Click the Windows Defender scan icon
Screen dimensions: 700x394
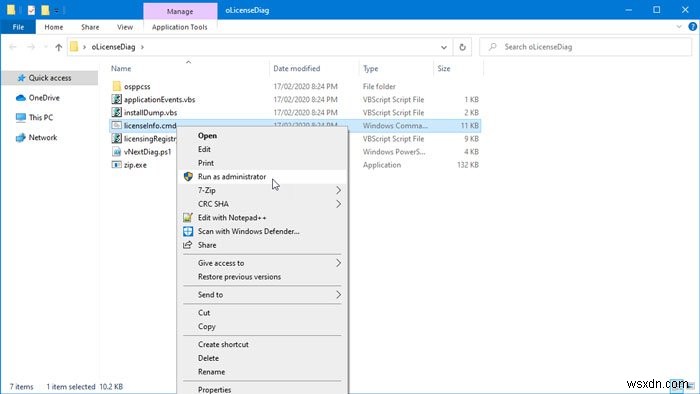(188, 231)
